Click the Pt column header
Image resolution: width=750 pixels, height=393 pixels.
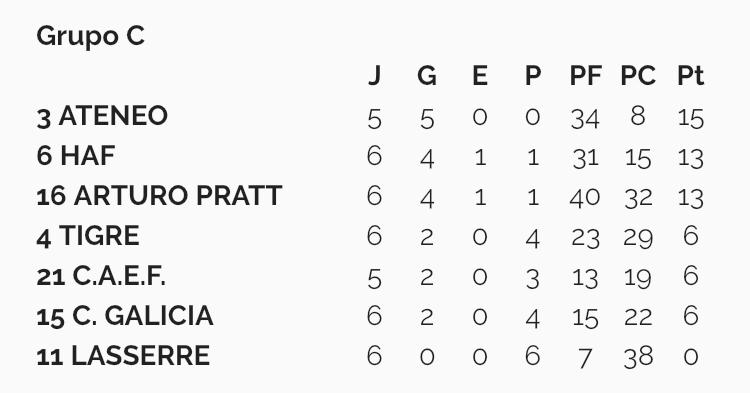[x=691, y=76]
